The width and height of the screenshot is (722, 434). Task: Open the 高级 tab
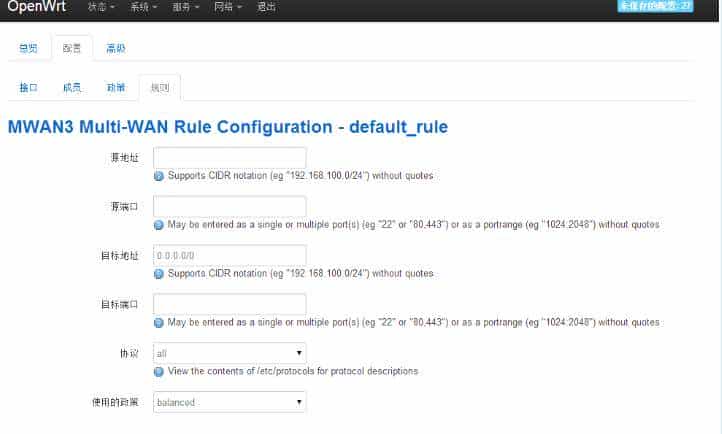pos(116,48)
